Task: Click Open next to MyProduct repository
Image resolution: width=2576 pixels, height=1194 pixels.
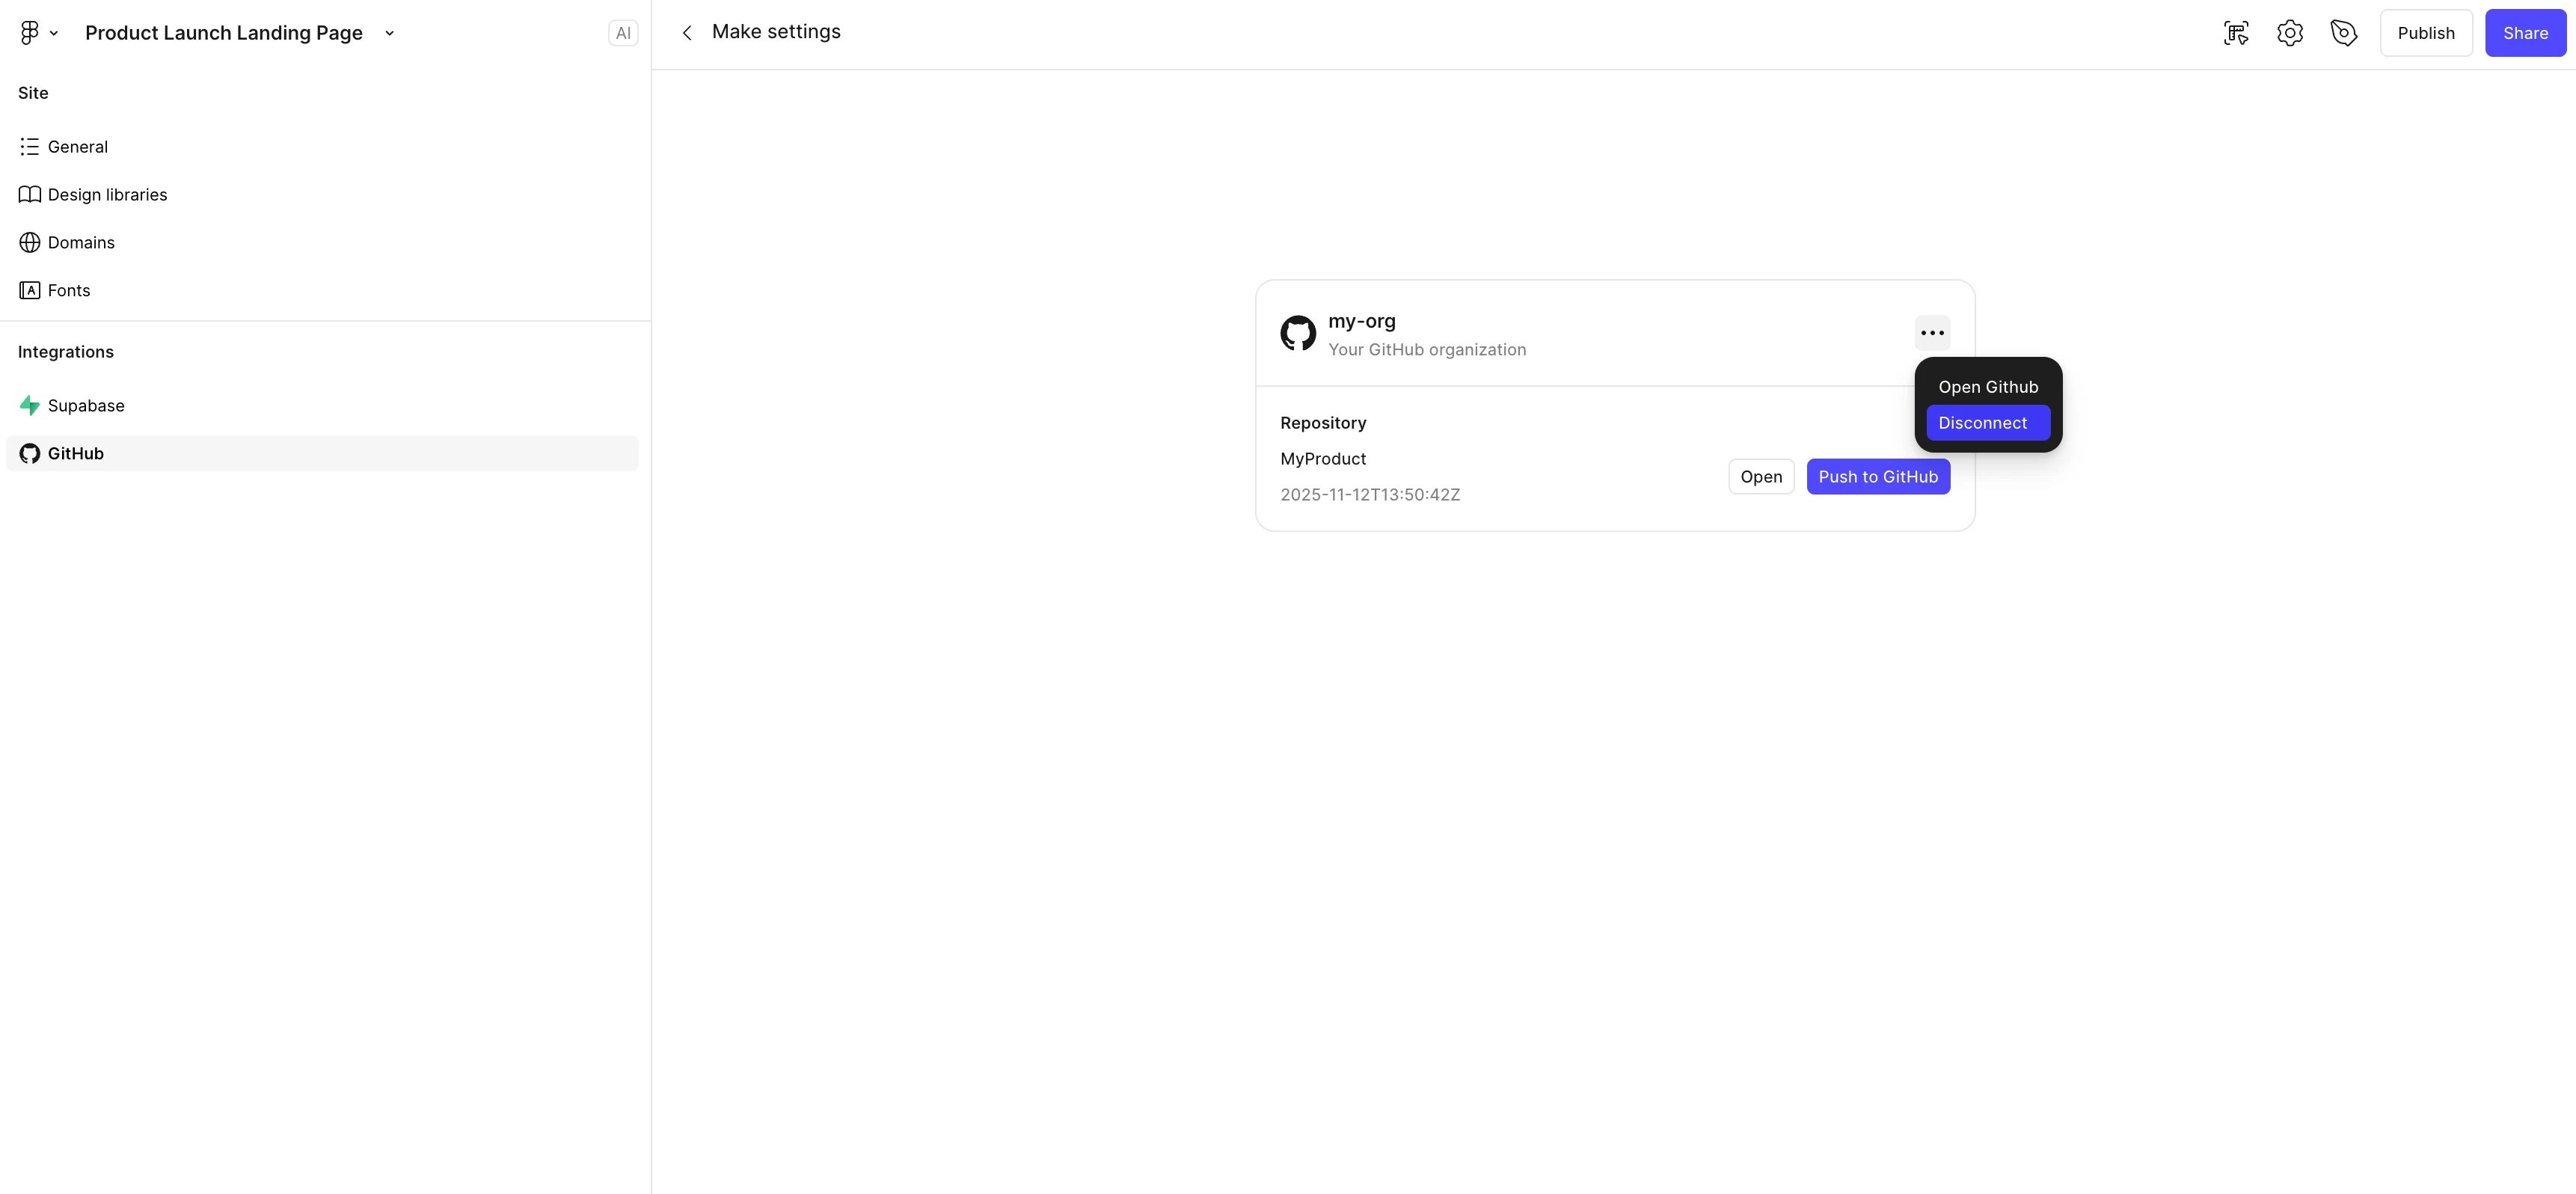Action: pyautogui.click(x=1761, y=477)
